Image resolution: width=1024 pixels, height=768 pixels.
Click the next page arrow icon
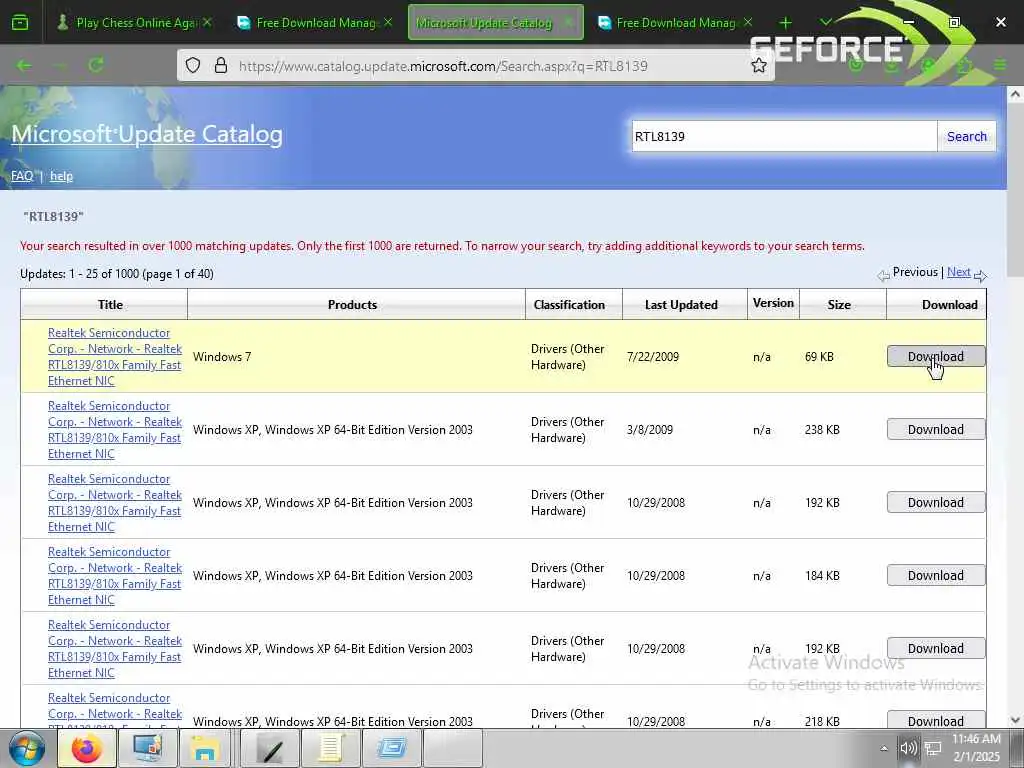tap(980, 276)
